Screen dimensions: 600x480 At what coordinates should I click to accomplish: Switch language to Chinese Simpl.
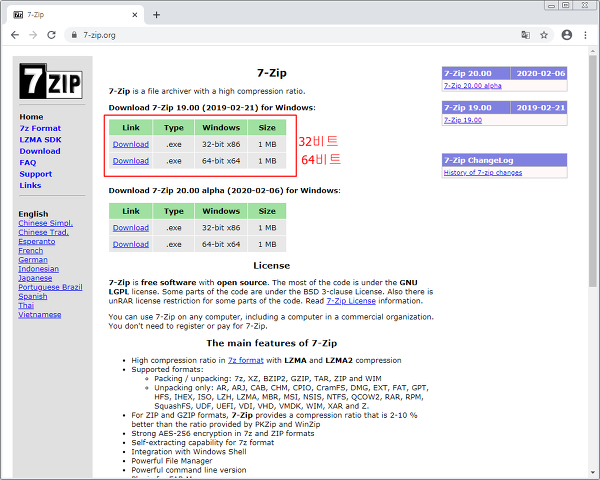46,223
